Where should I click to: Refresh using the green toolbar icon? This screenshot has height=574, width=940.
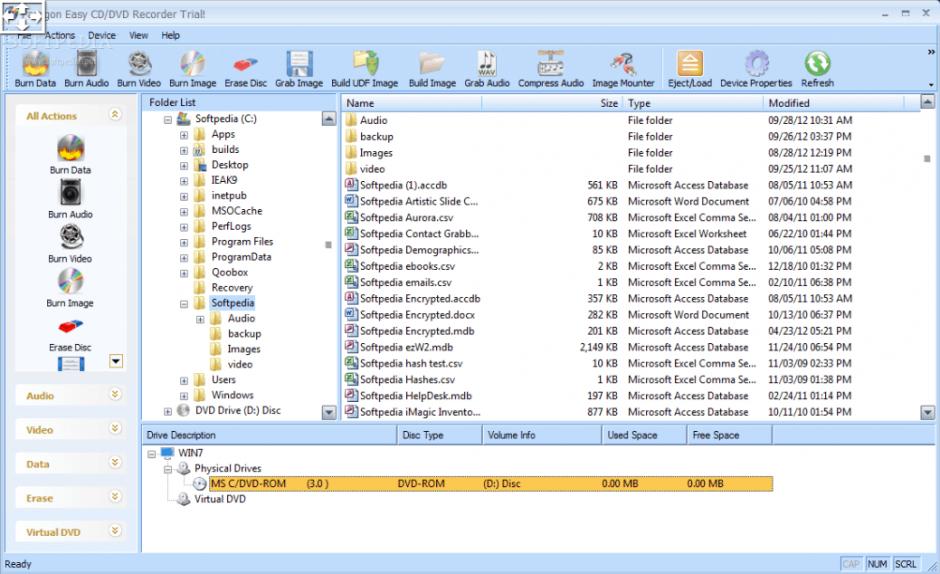817,68
